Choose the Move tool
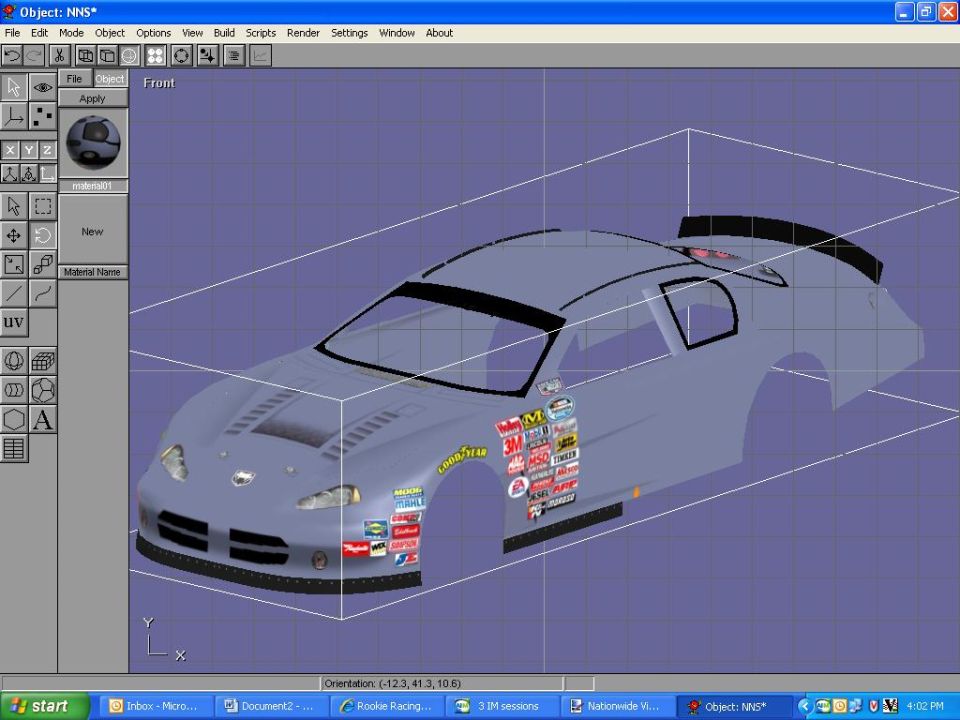The image size is (960, 720). [14, 235]
